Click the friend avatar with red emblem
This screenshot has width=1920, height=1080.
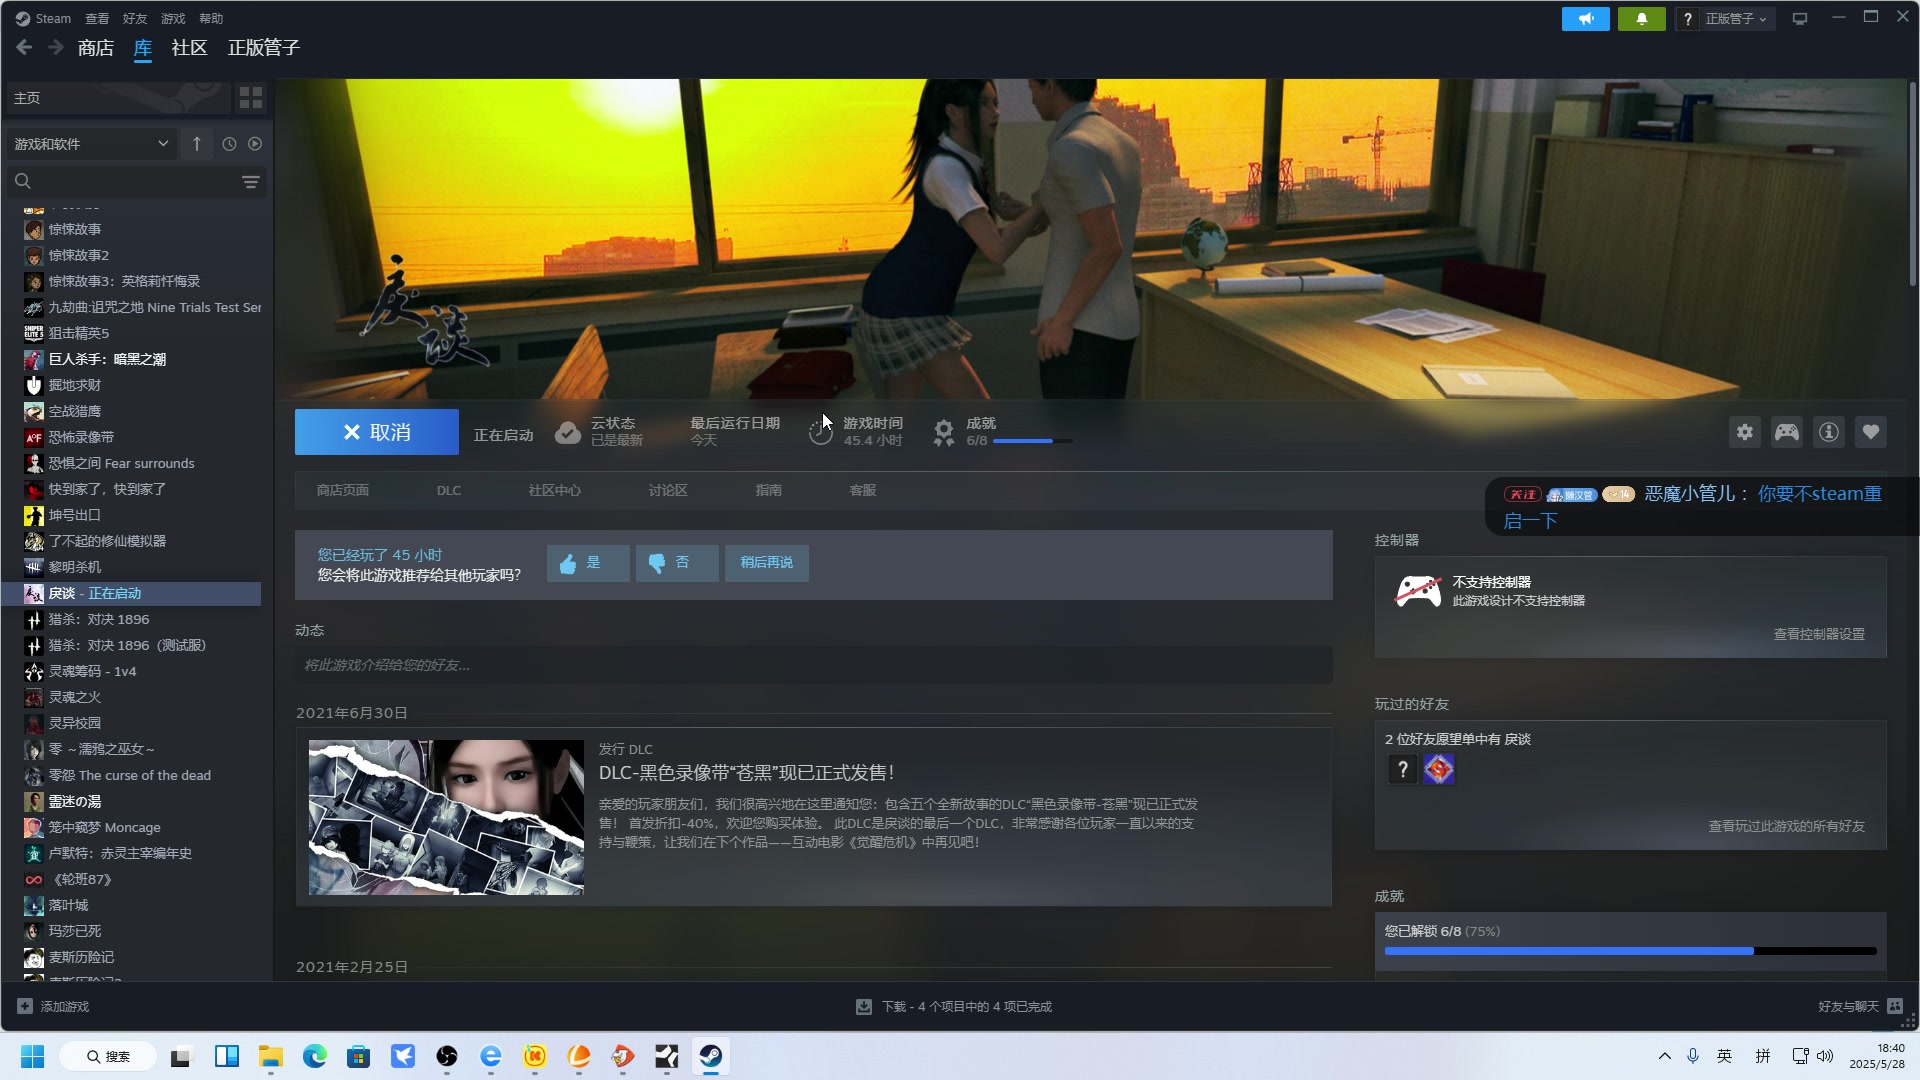(1439, 769)
